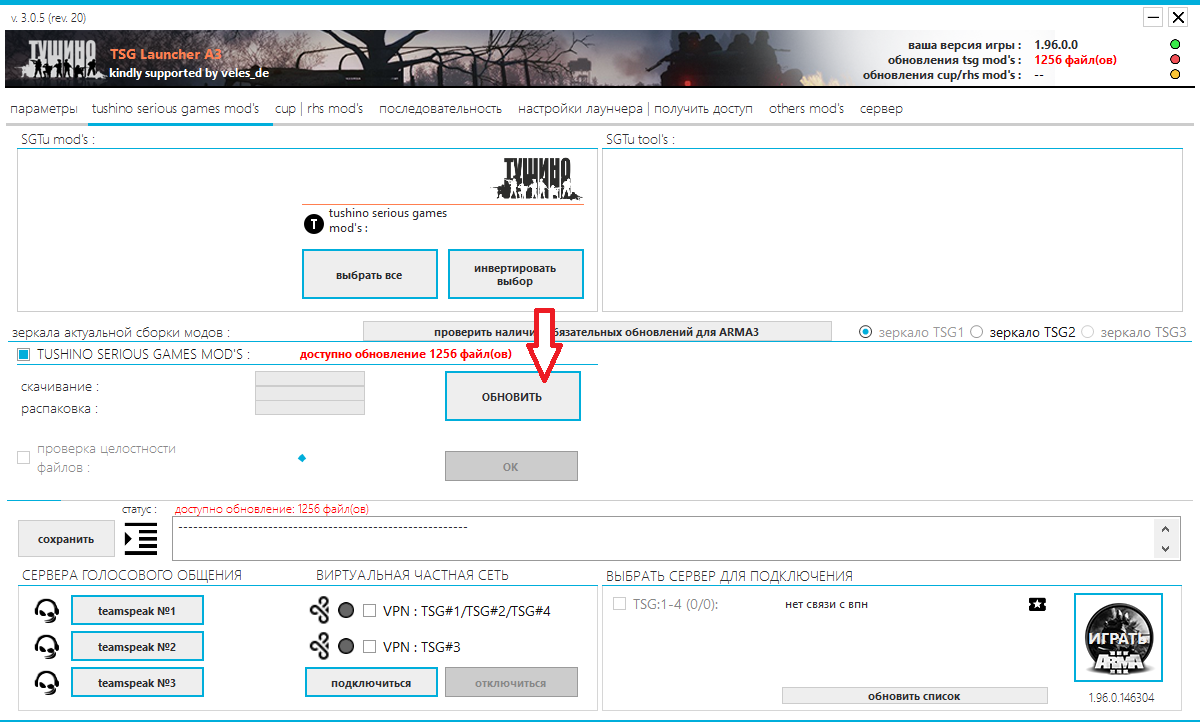This screenshot has width=1200, height=722.
Task: Click version text 1.96.0.146304
Action: pyautogui.click(x=1121, y=698)
